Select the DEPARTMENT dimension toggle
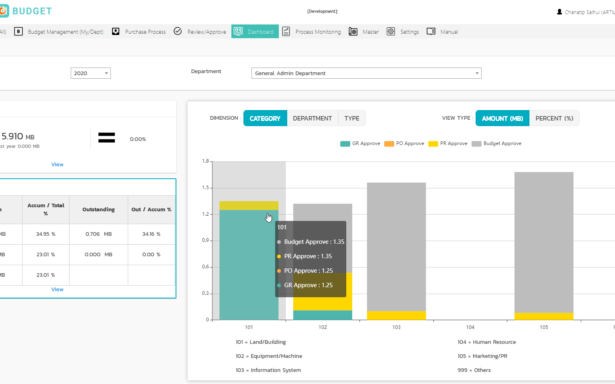The width and height of the screenshot is (615, 384). pos(312,118)
